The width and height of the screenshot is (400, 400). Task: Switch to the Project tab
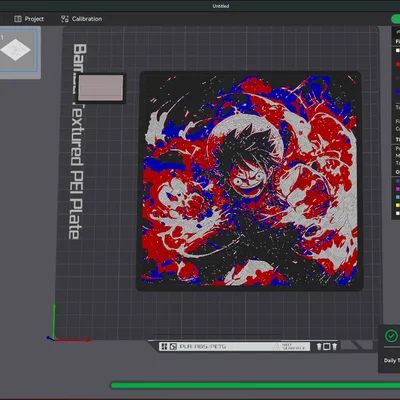pos(29,19)
